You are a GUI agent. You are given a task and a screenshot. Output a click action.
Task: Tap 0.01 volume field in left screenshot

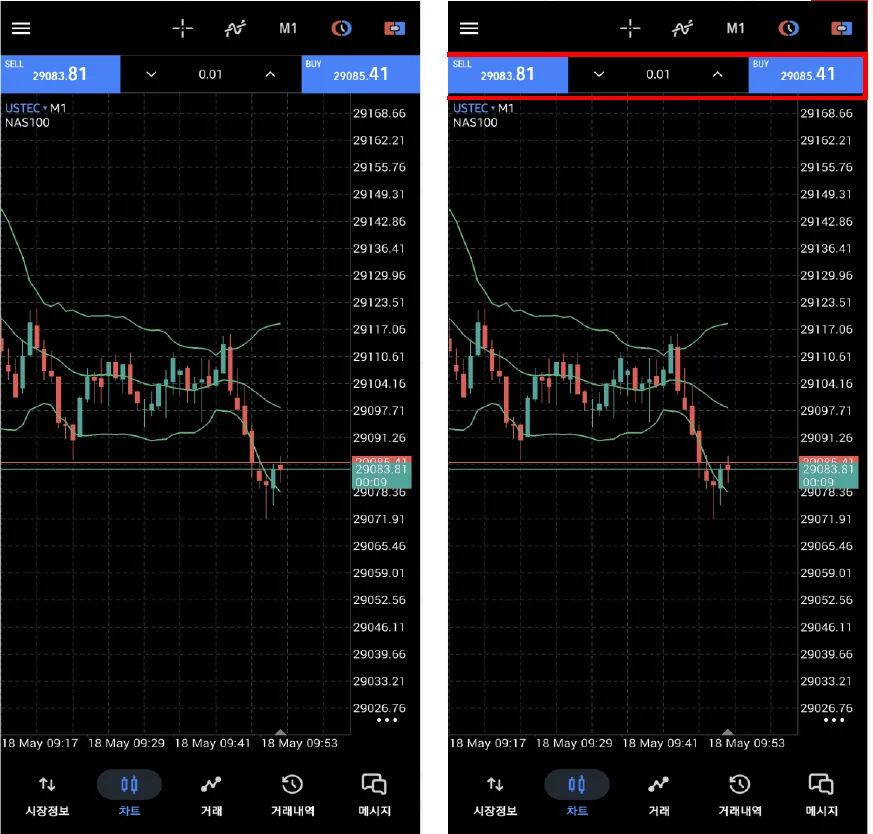pyautogui.click(x=210, y=74)
